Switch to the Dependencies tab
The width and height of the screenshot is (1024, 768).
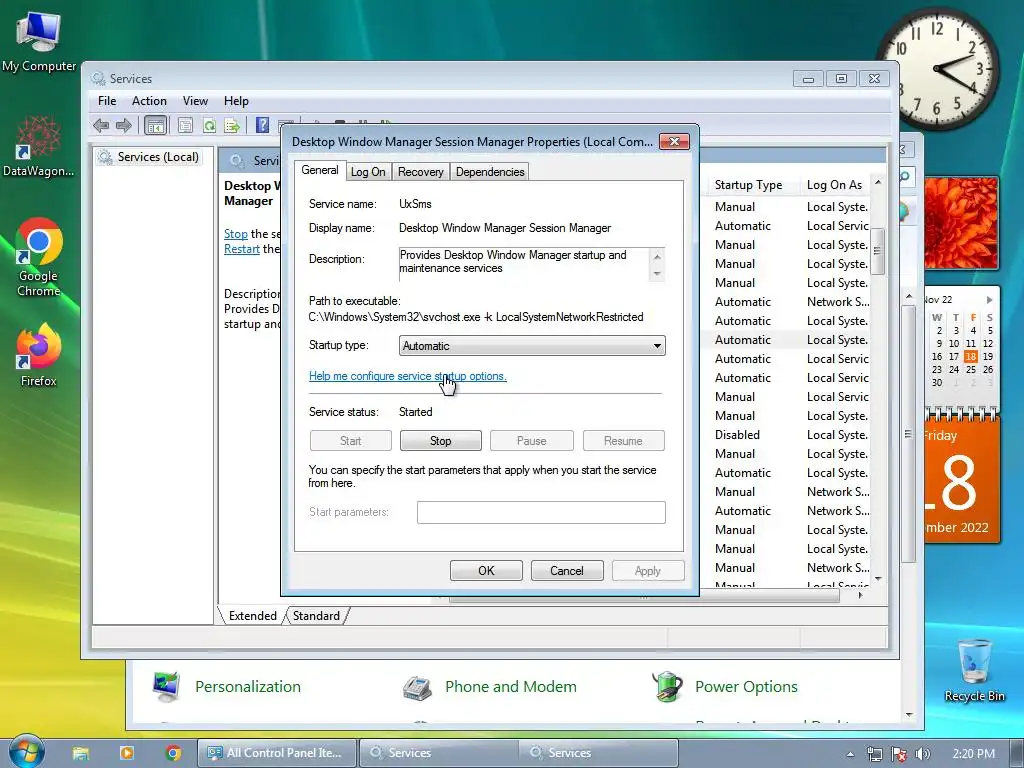coord(490,172)
